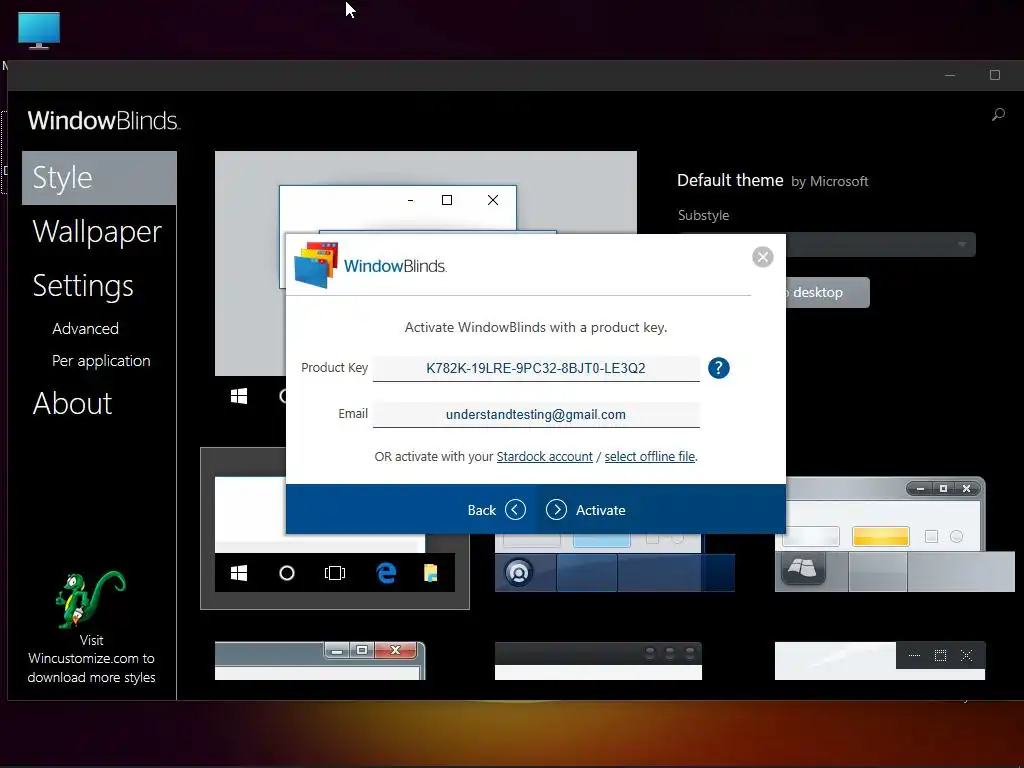
Task: Open Per application settings
Action: click(x=101, y=361)
